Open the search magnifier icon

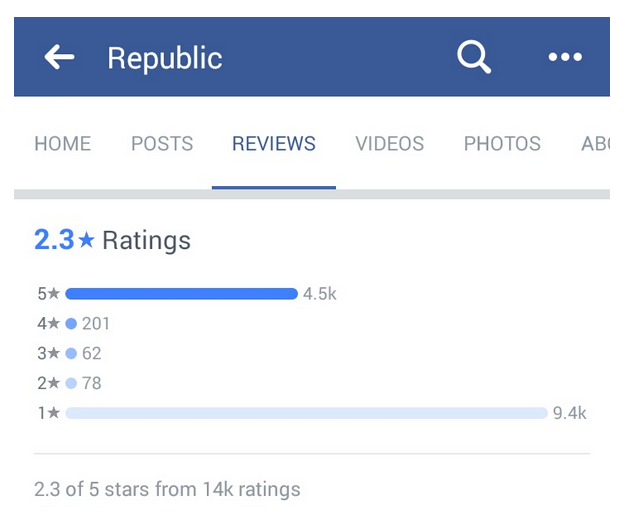tap(474, 57)
